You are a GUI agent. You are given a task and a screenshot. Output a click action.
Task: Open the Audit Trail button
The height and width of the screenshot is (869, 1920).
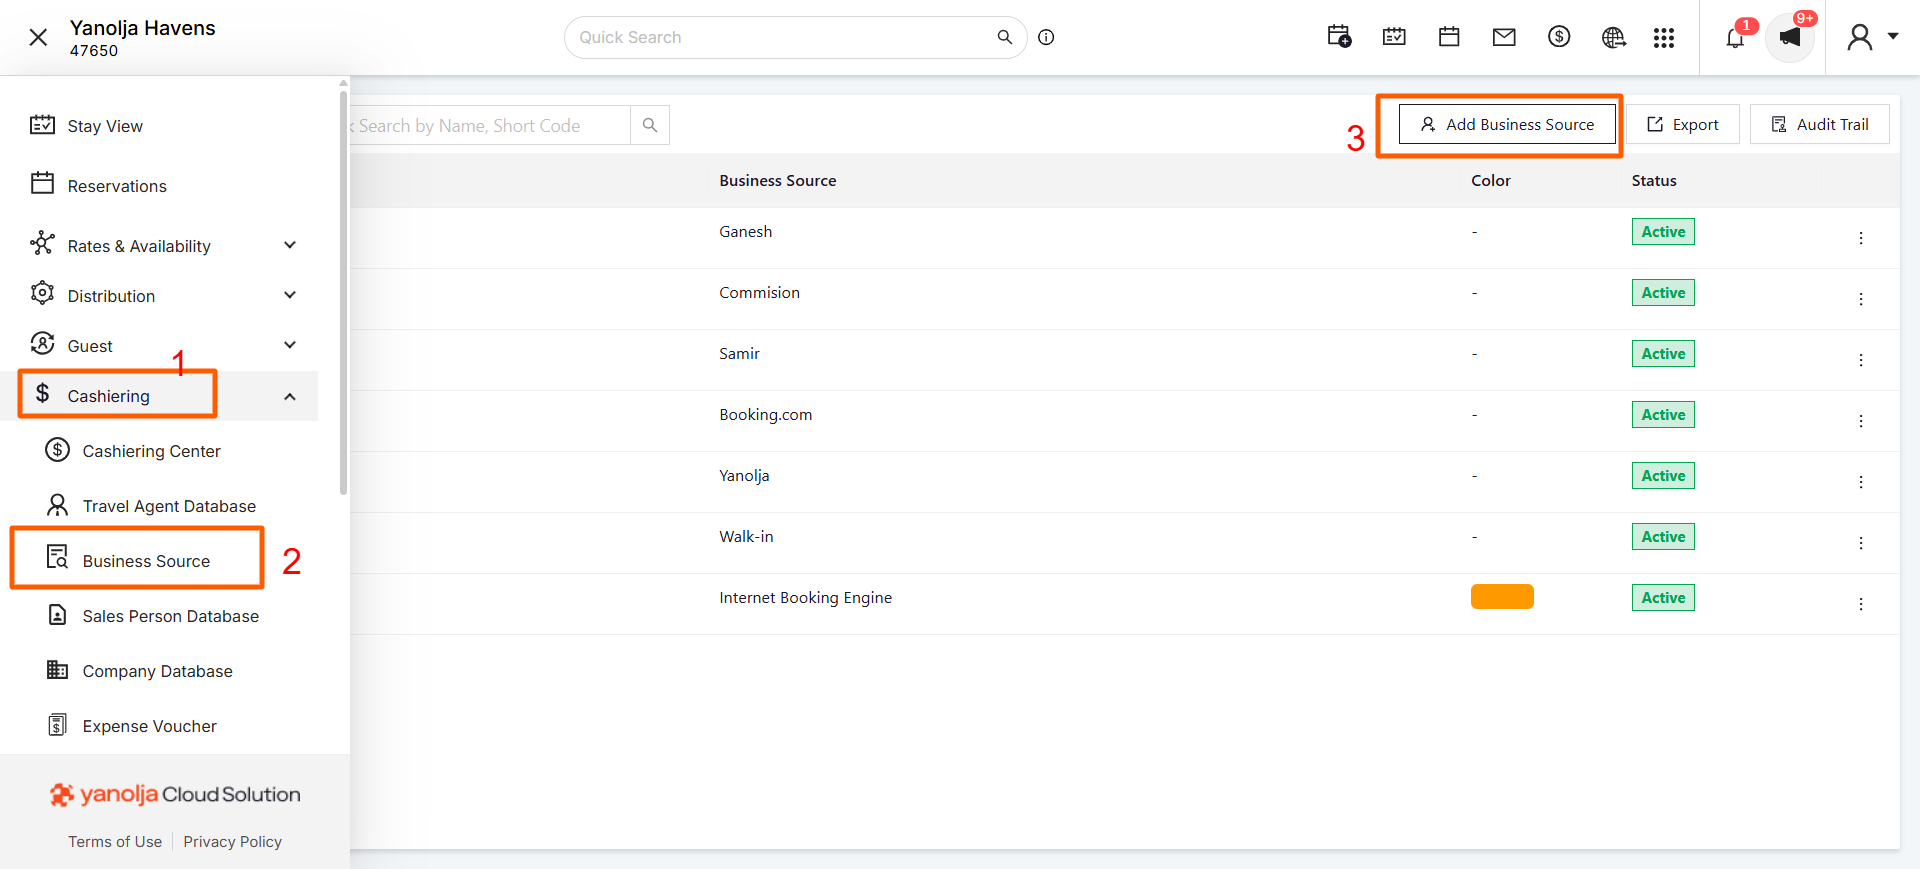tap(1820, 124)
